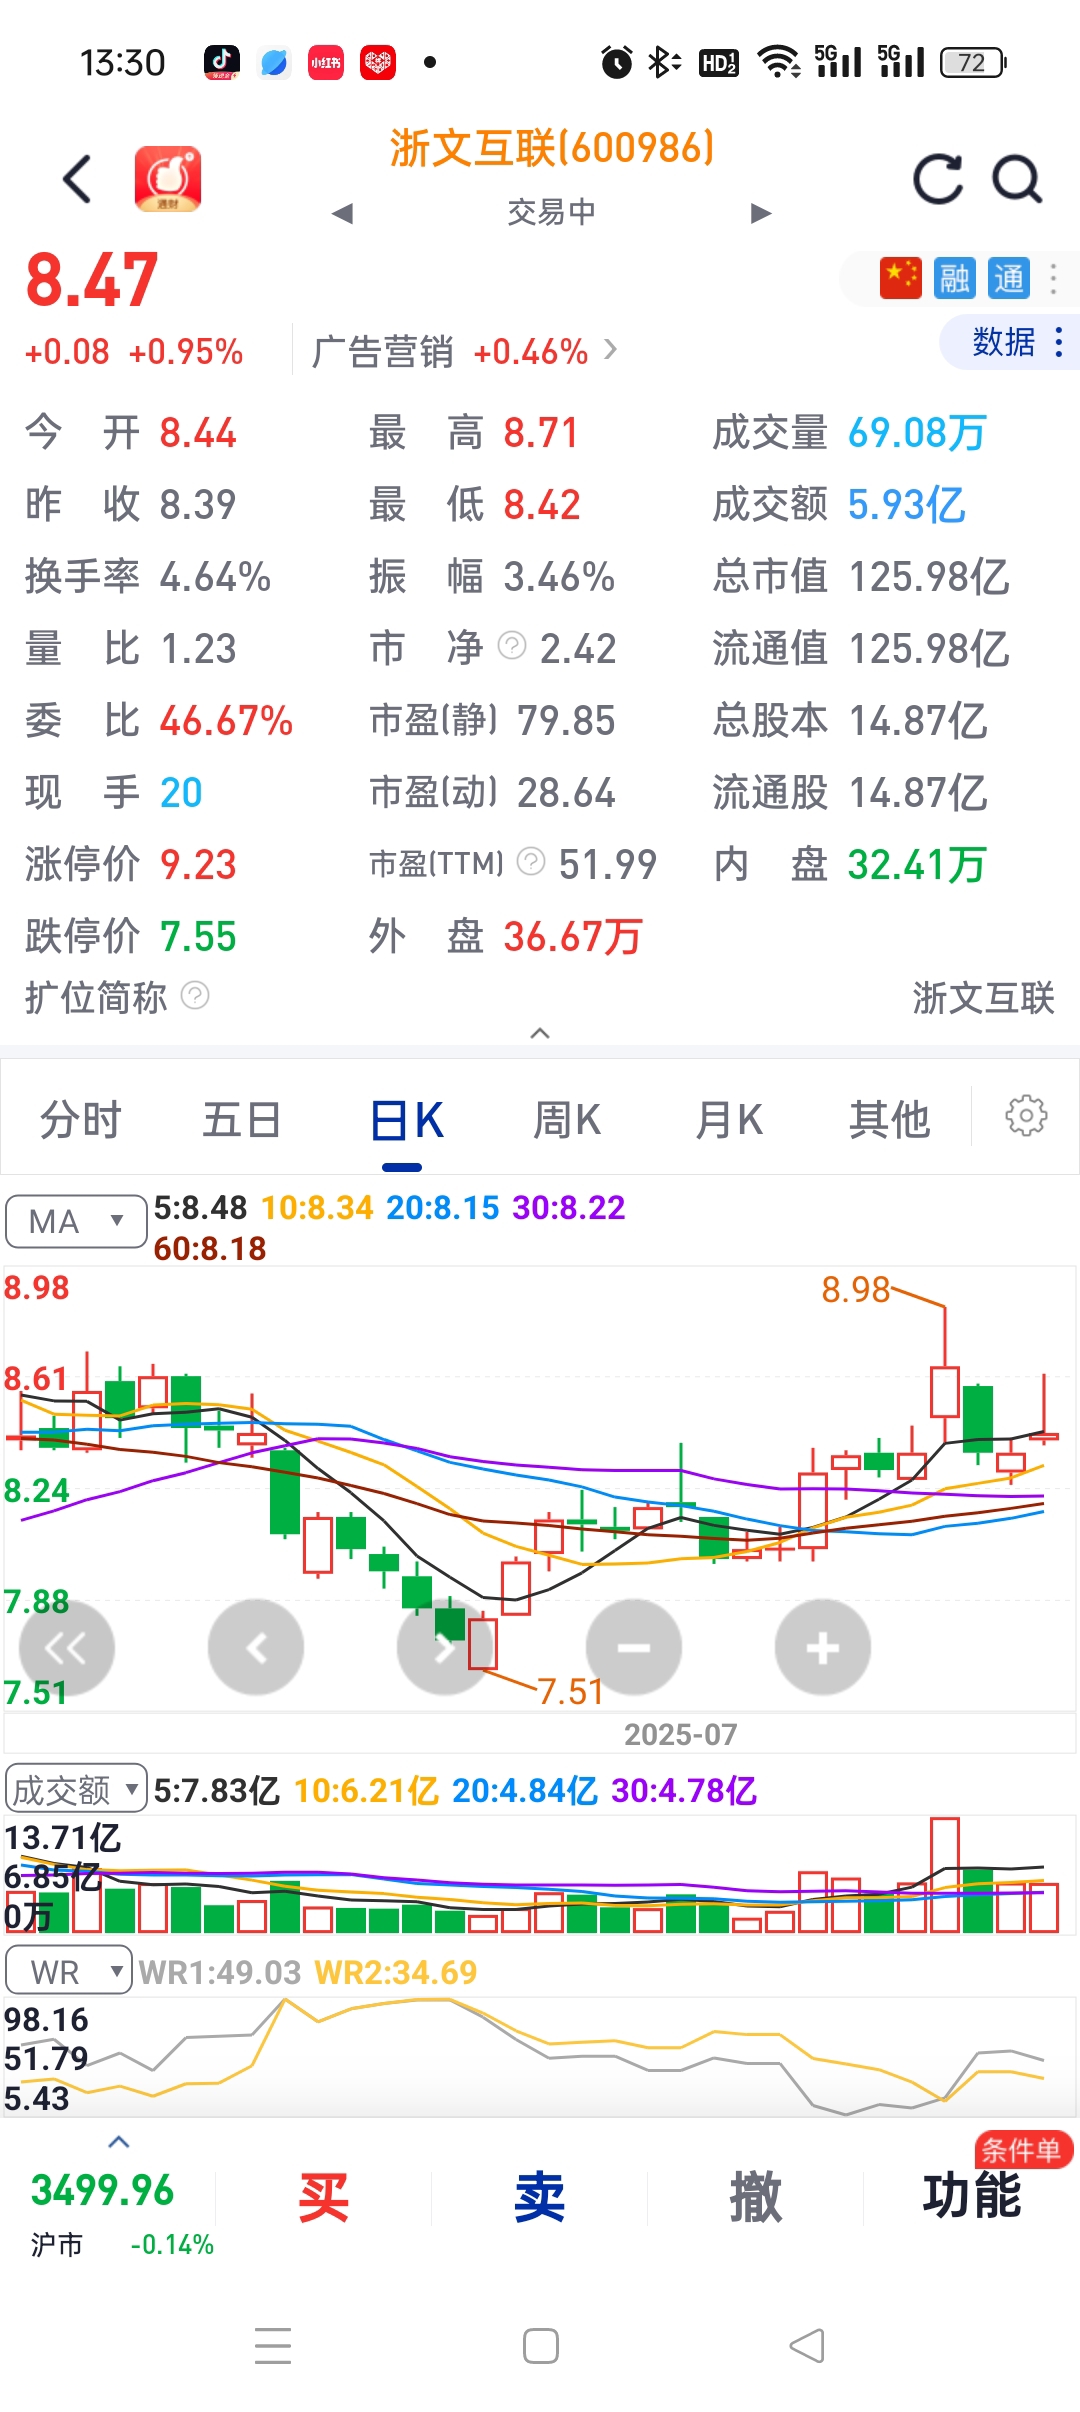Tap the 总市值 value 125.98亿
Viewport: 1080px width, 2412px height.
(x=929, y=577)
